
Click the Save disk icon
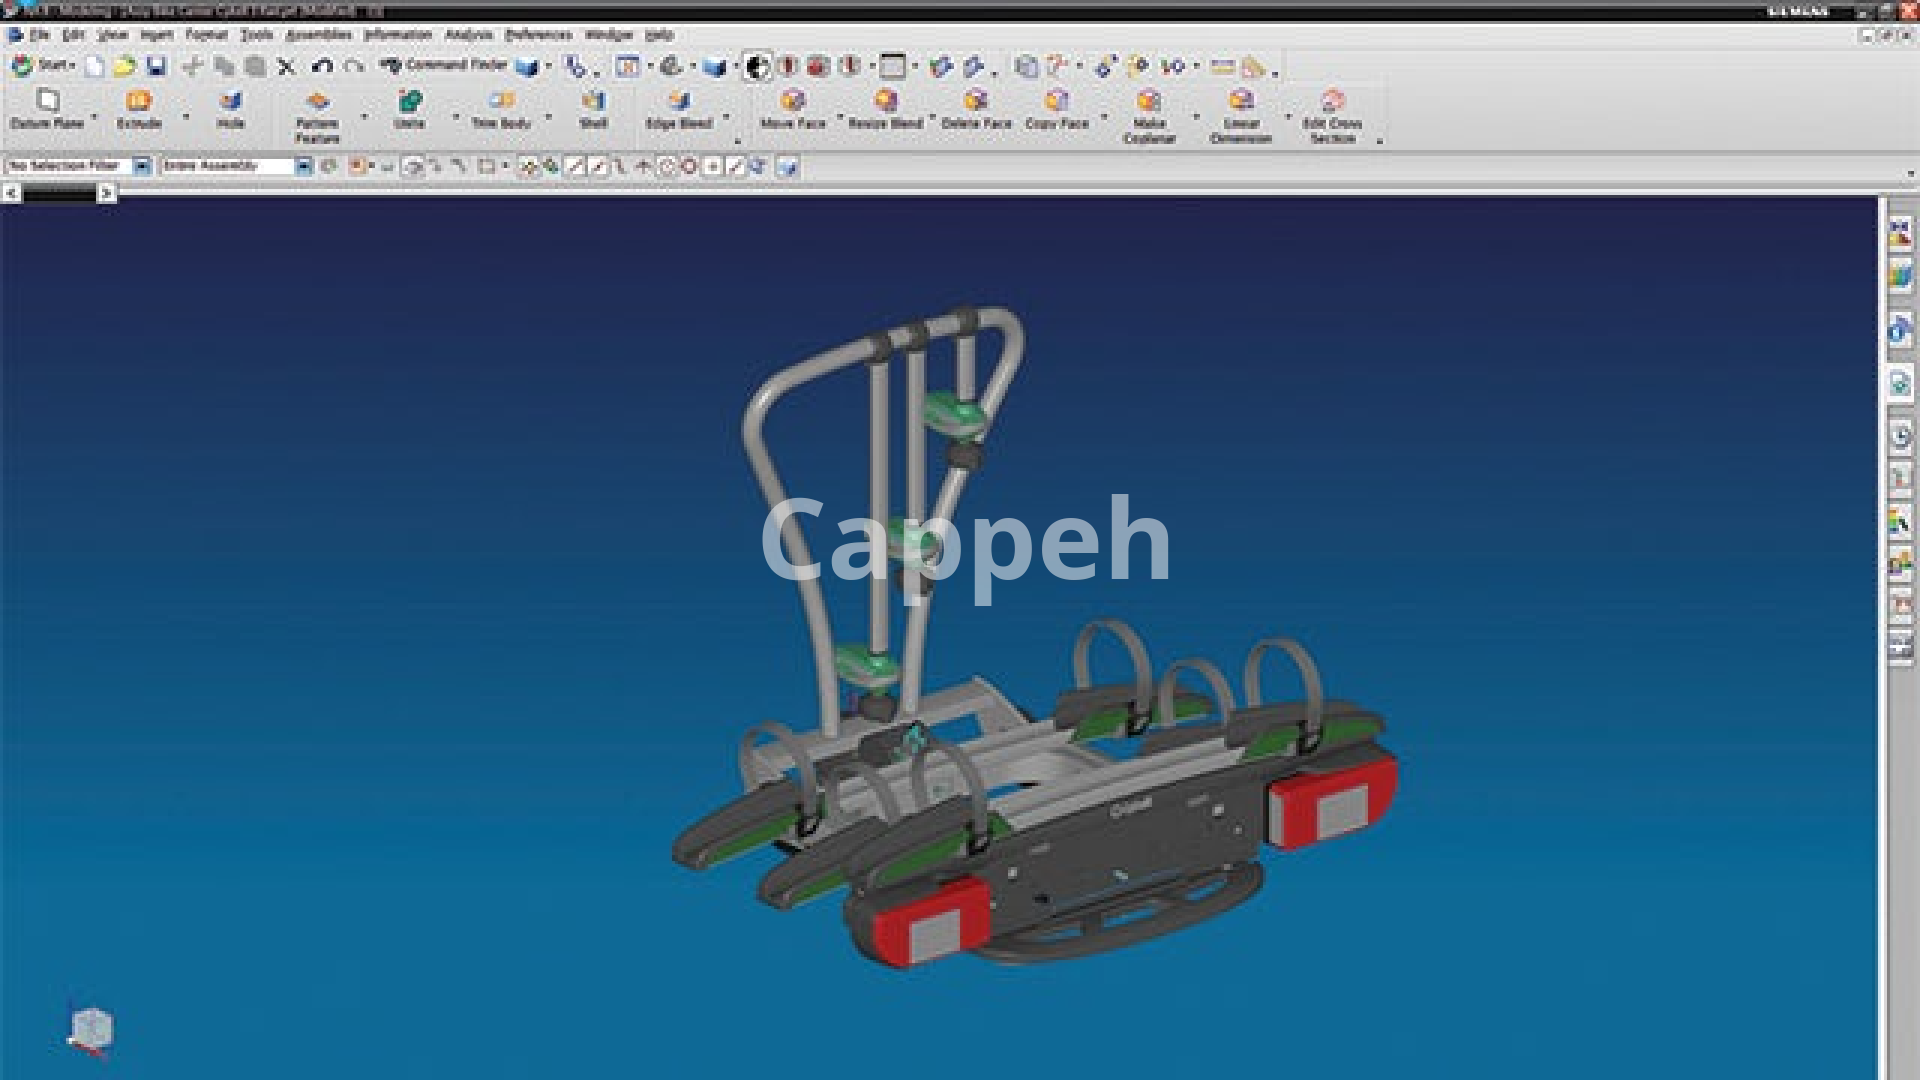click(156, 66)
